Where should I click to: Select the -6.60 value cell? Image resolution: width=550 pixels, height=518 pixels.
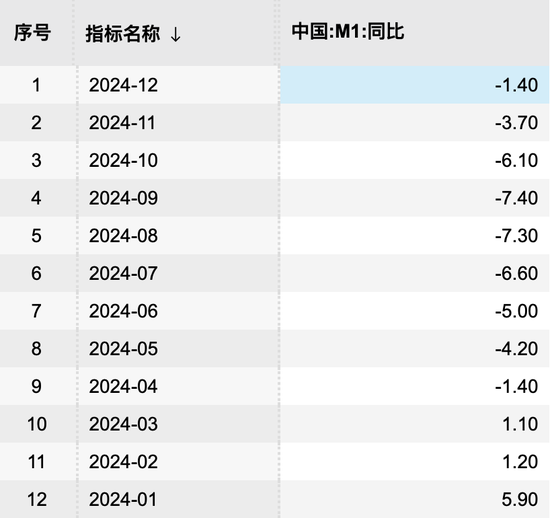click(x=415, y=273)
